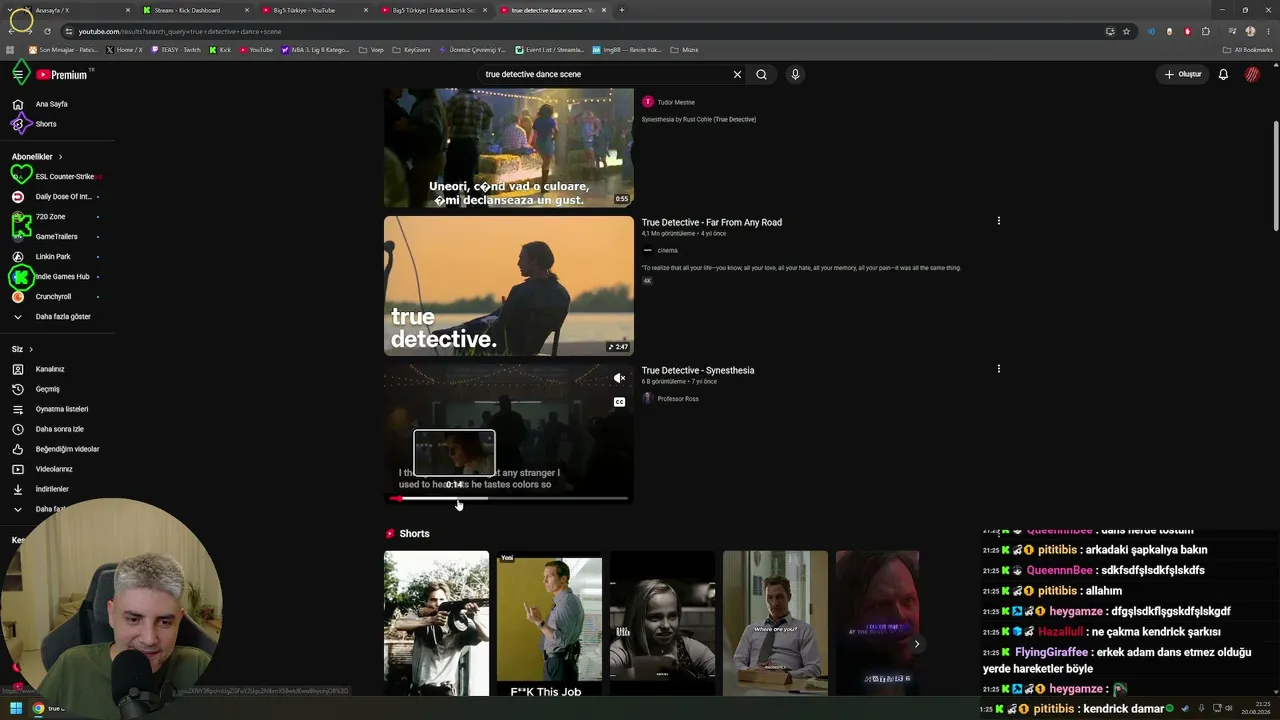
Task: Open the Kick bookmark
Action: 221,50
